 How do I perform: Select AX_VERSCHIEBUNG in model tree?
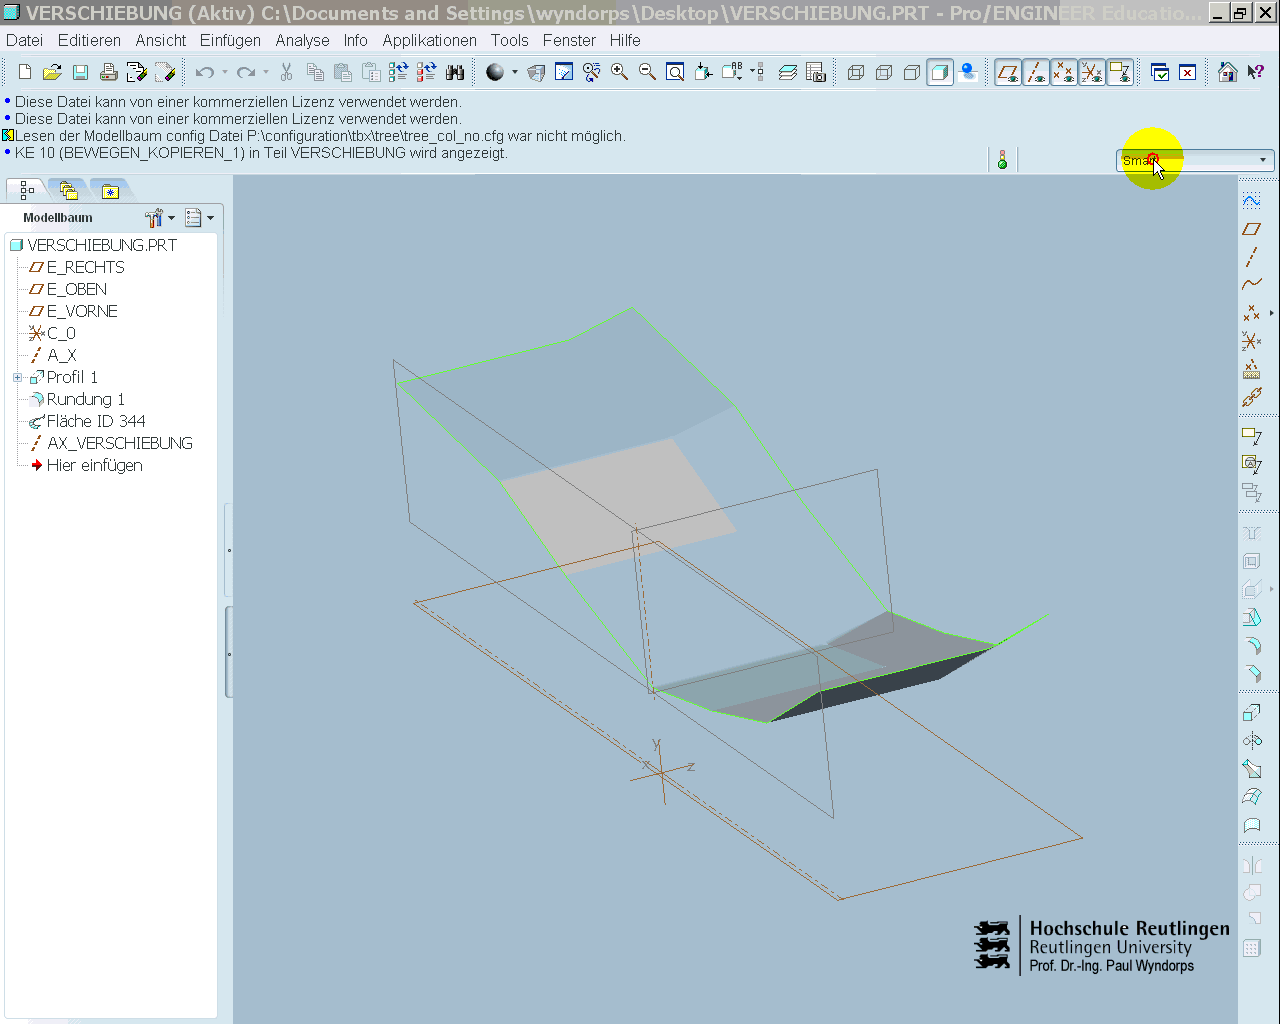[x=119, y=443]
